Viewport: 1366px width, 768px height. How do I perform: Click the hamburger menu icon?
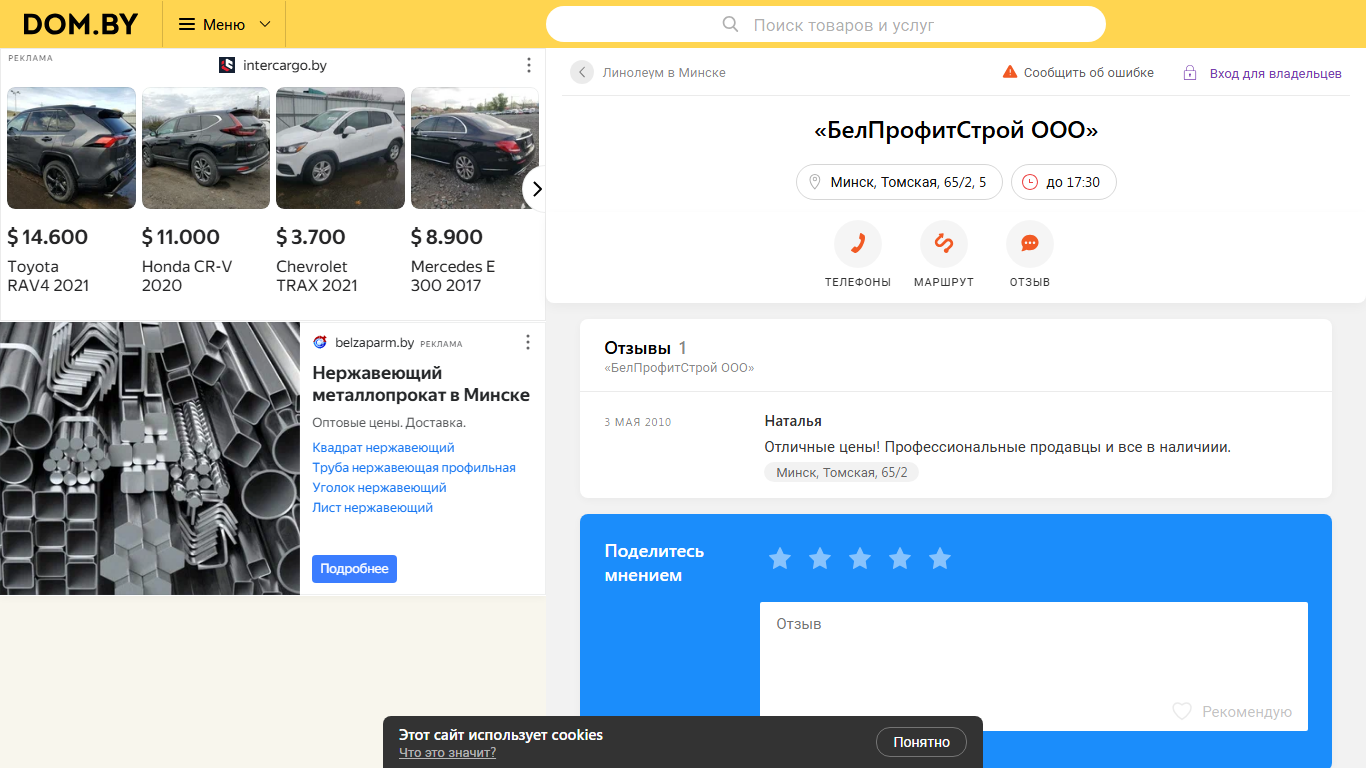187,24
